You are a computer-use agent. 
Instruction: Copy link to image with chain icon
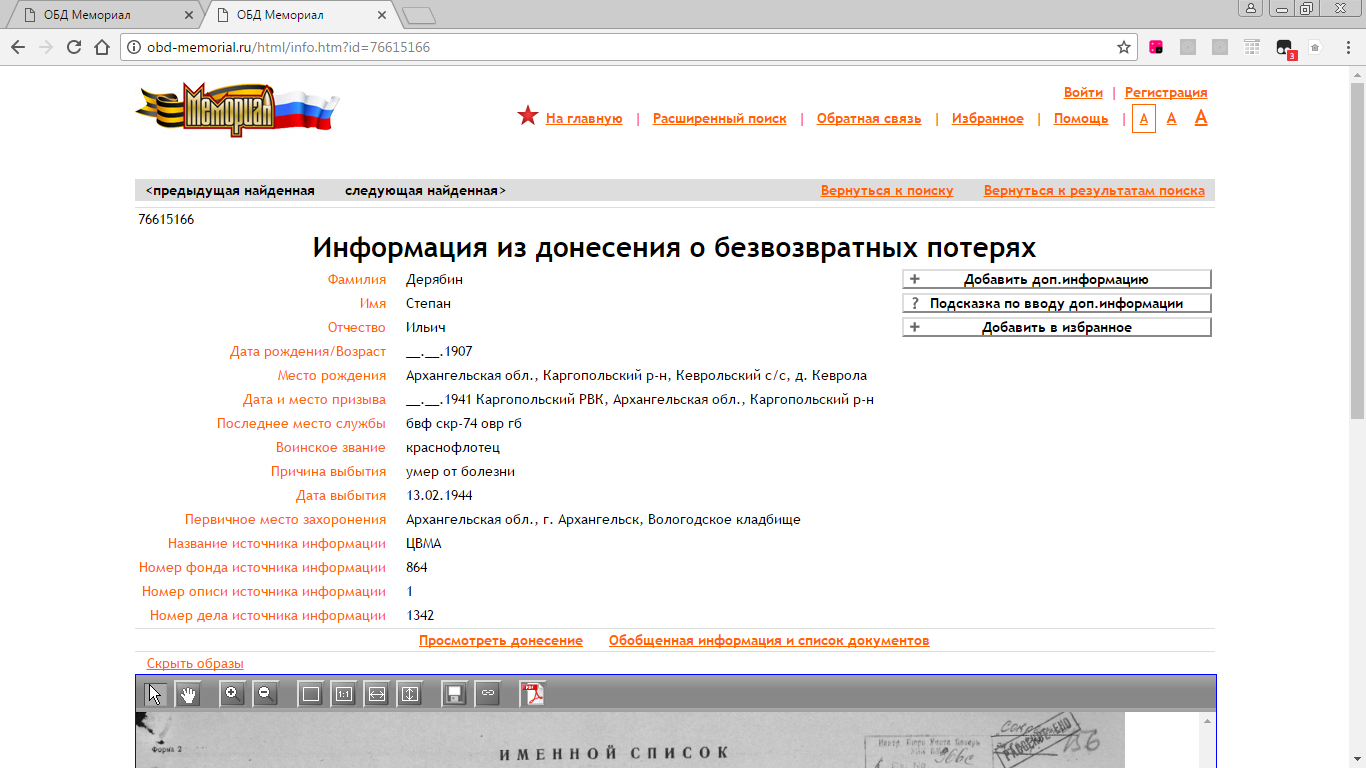point(487,694)
